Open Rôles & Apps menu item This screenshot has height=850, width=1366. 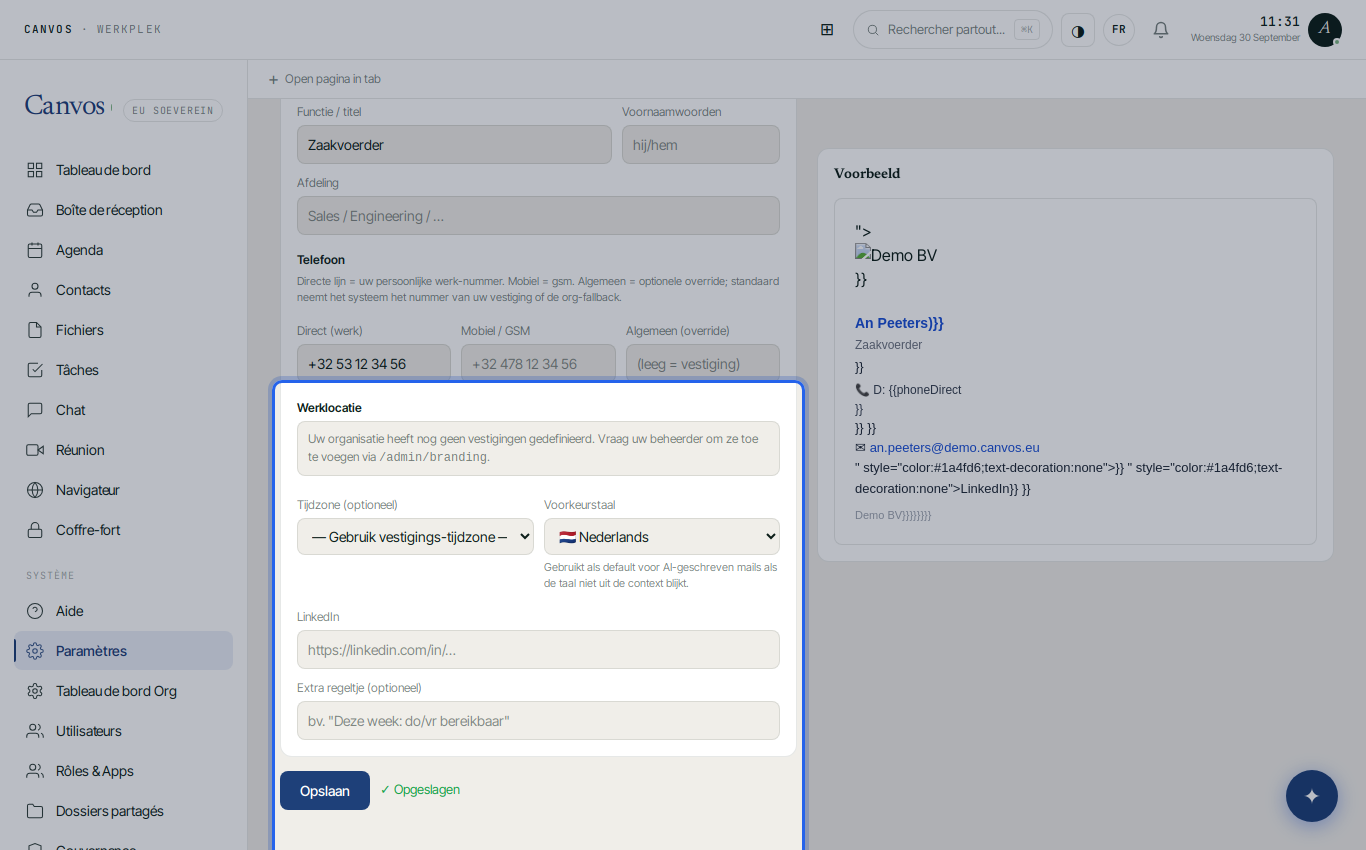pos(124,771)
